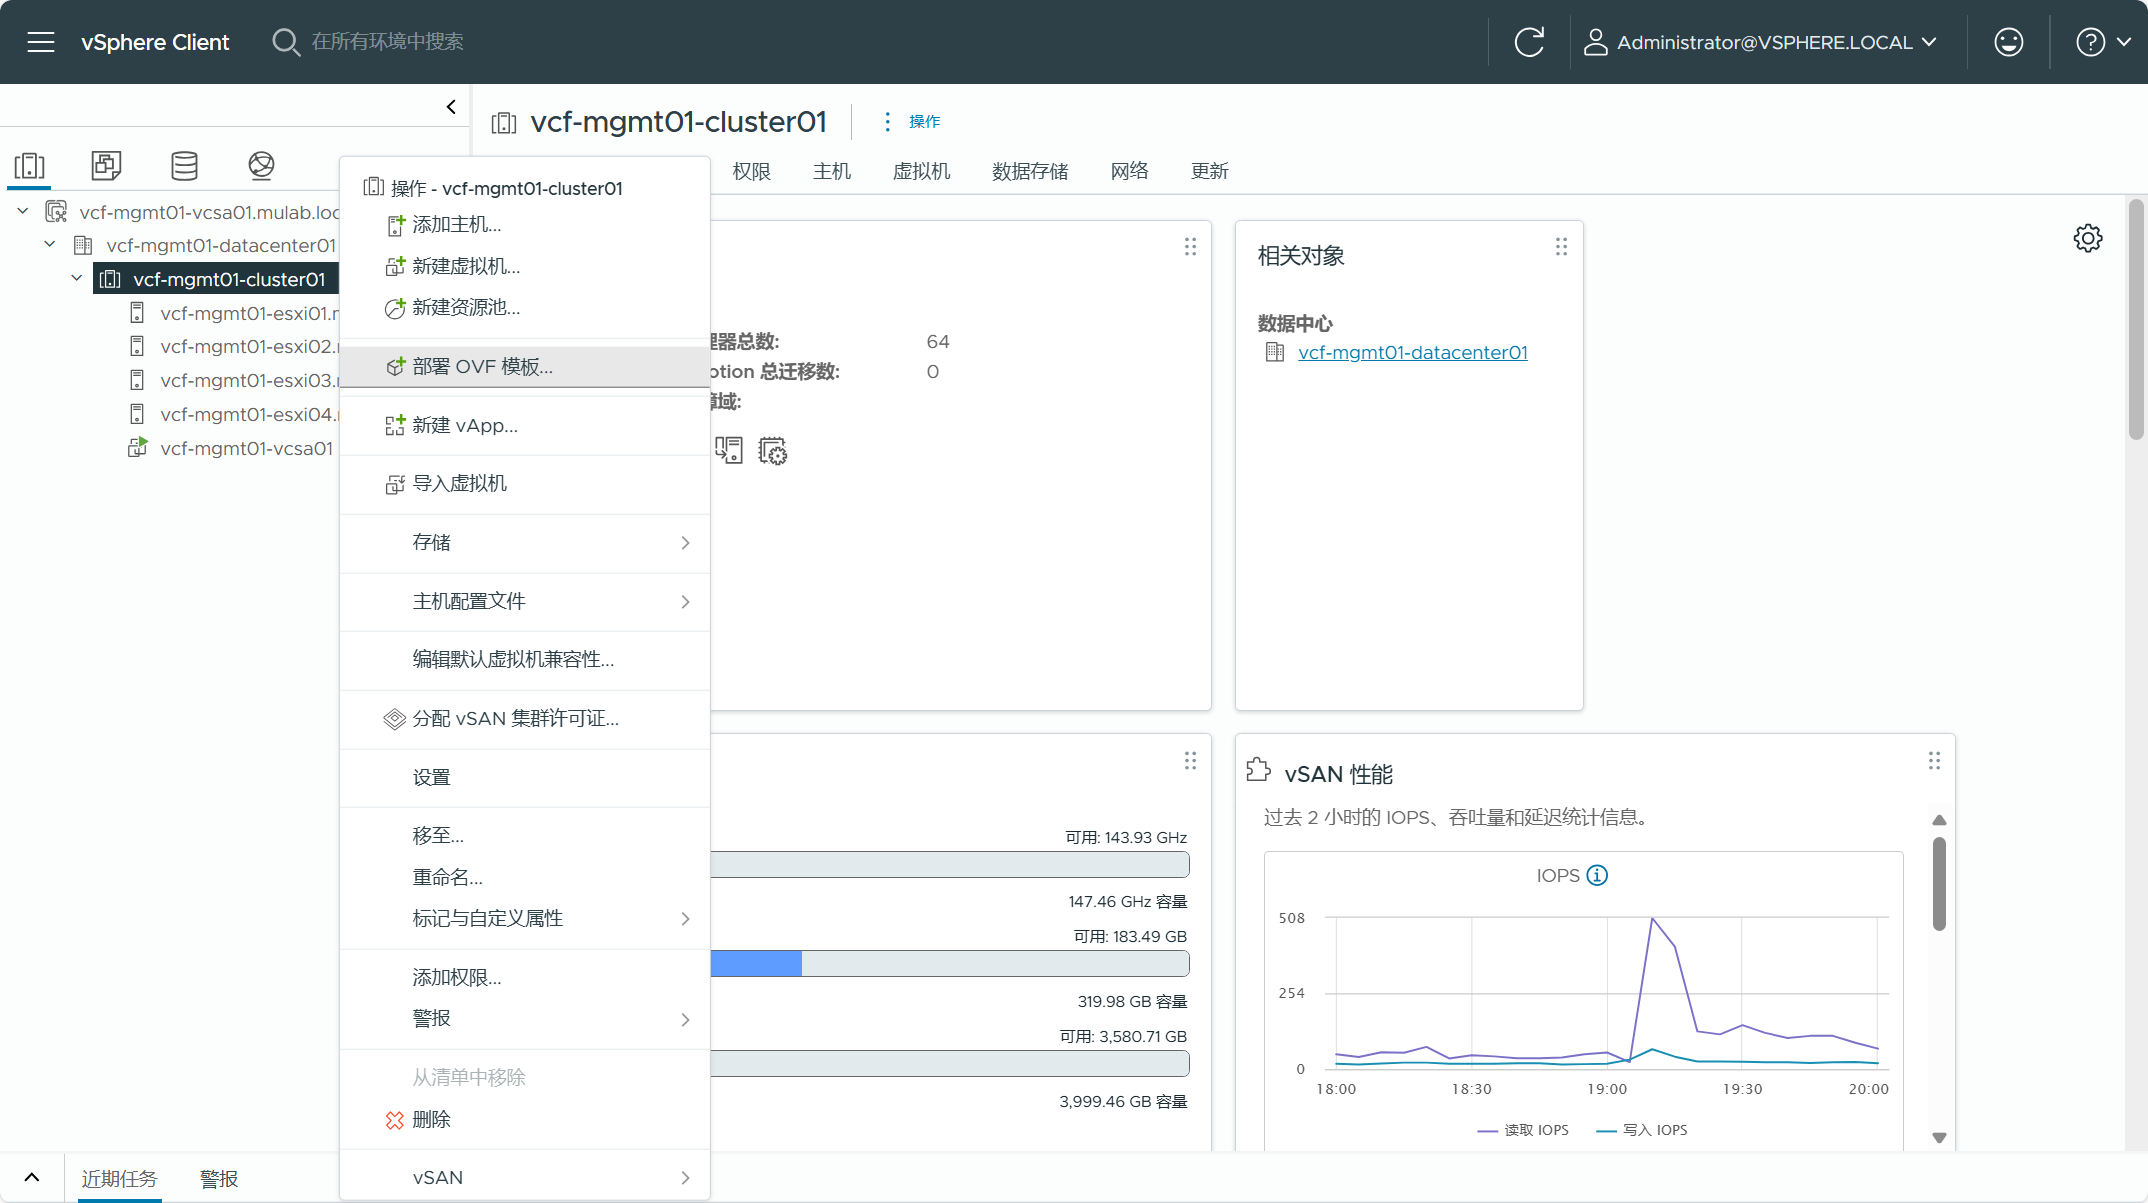
Task: Open the 虚拟机 tab
Action: (920, 171)
